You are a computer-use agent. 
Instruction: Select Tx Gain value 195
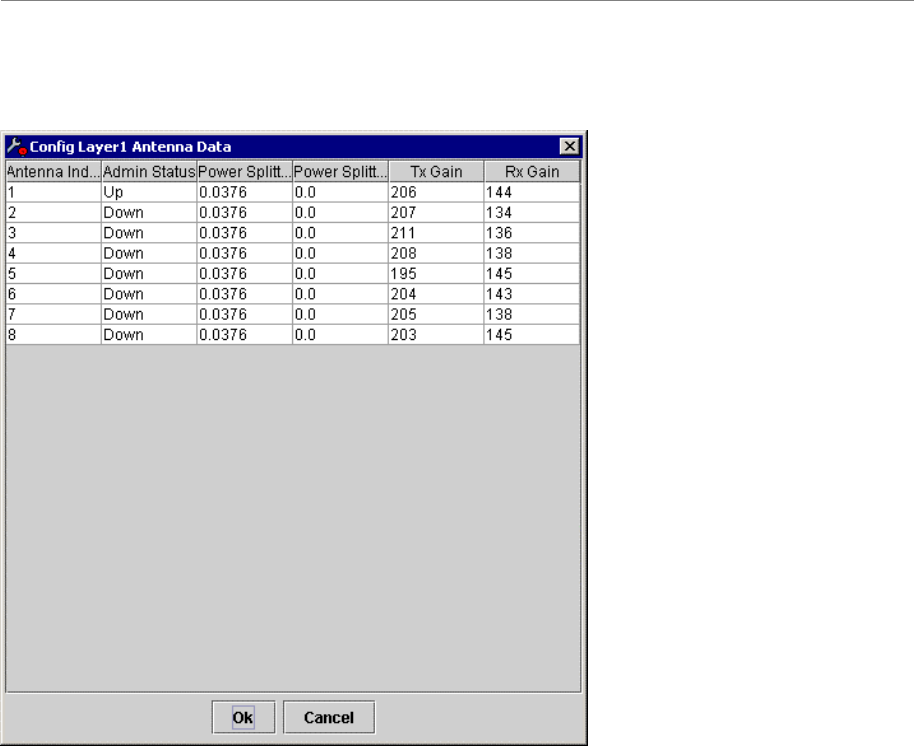pos(436,274)
